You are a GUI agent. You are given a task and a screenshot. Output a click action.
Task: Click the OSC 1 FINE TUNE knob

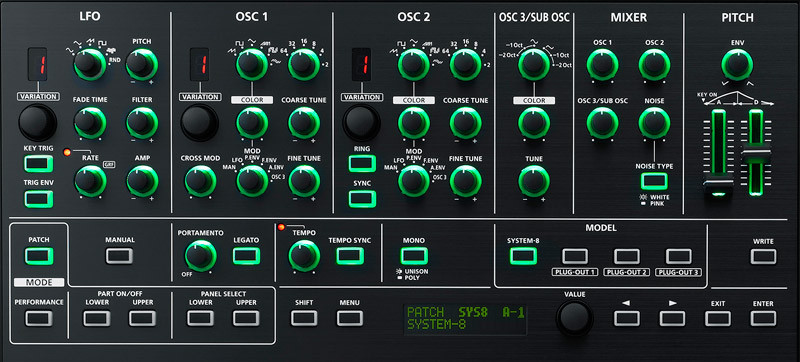(304, 181)
